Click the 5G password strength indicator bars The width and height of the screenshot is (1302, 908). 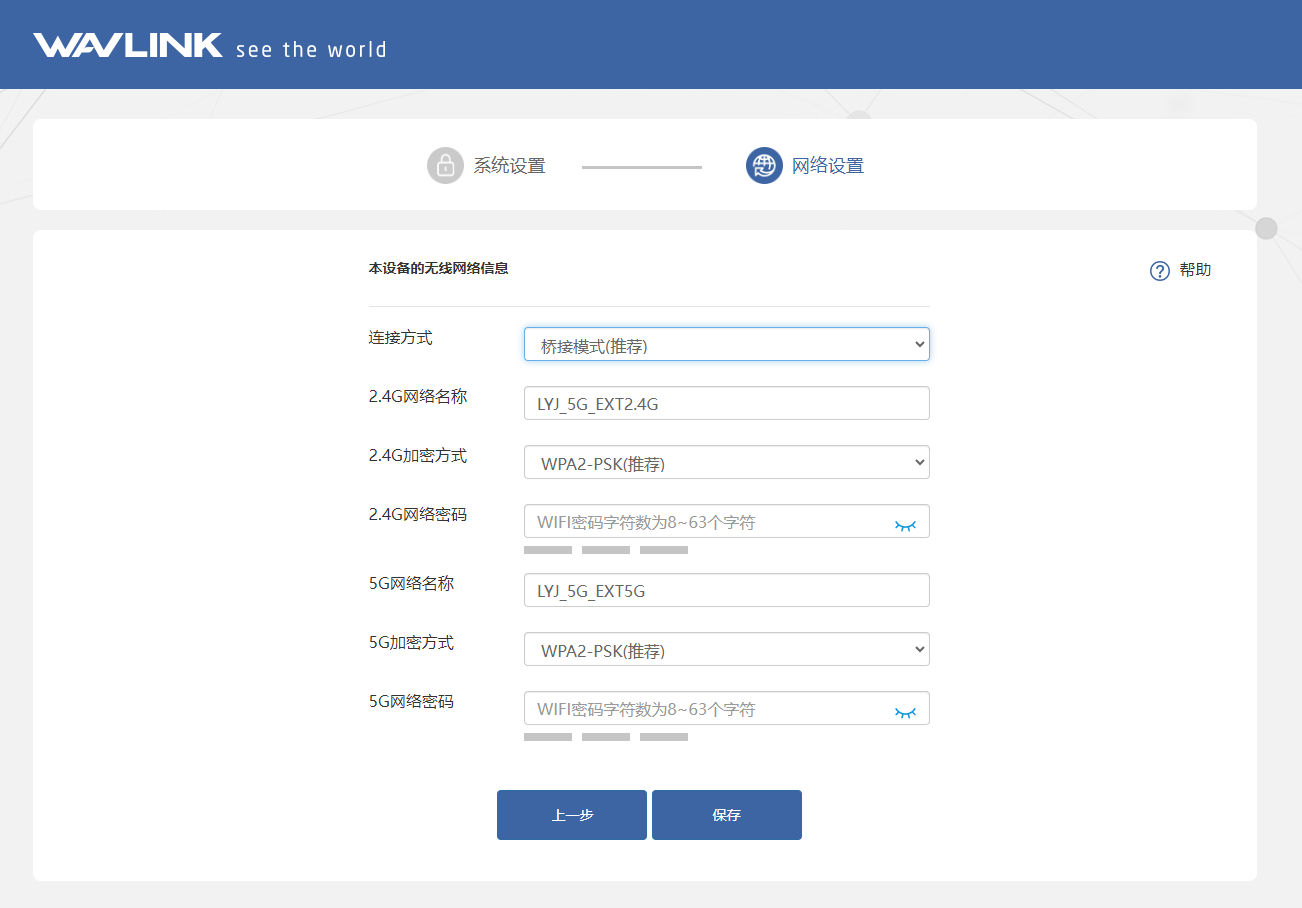pyautogui.click(x=606, y=737)
